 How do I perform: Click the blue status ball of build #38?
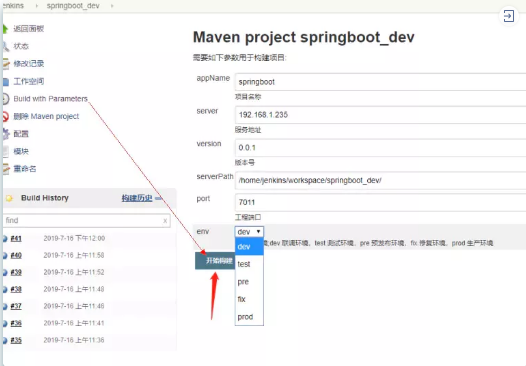point(5,289)
